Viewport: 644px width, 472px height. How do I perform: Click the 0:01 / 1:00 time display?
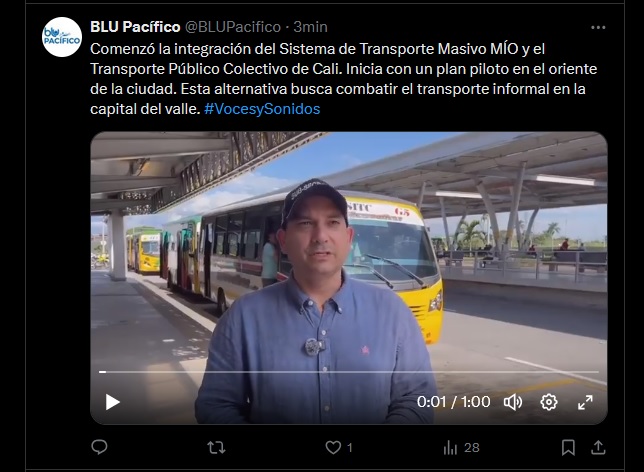click(x=453, y=402)
